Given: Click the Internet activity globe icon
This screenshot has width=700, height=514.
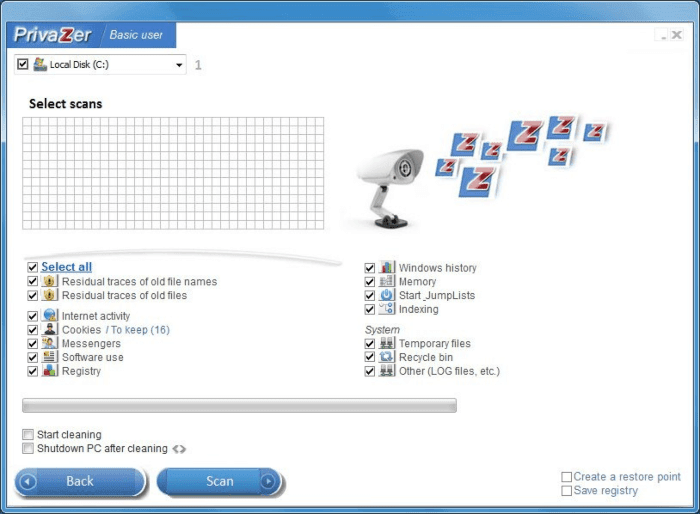Looking at the screenshot, I should tap(50, 315).
